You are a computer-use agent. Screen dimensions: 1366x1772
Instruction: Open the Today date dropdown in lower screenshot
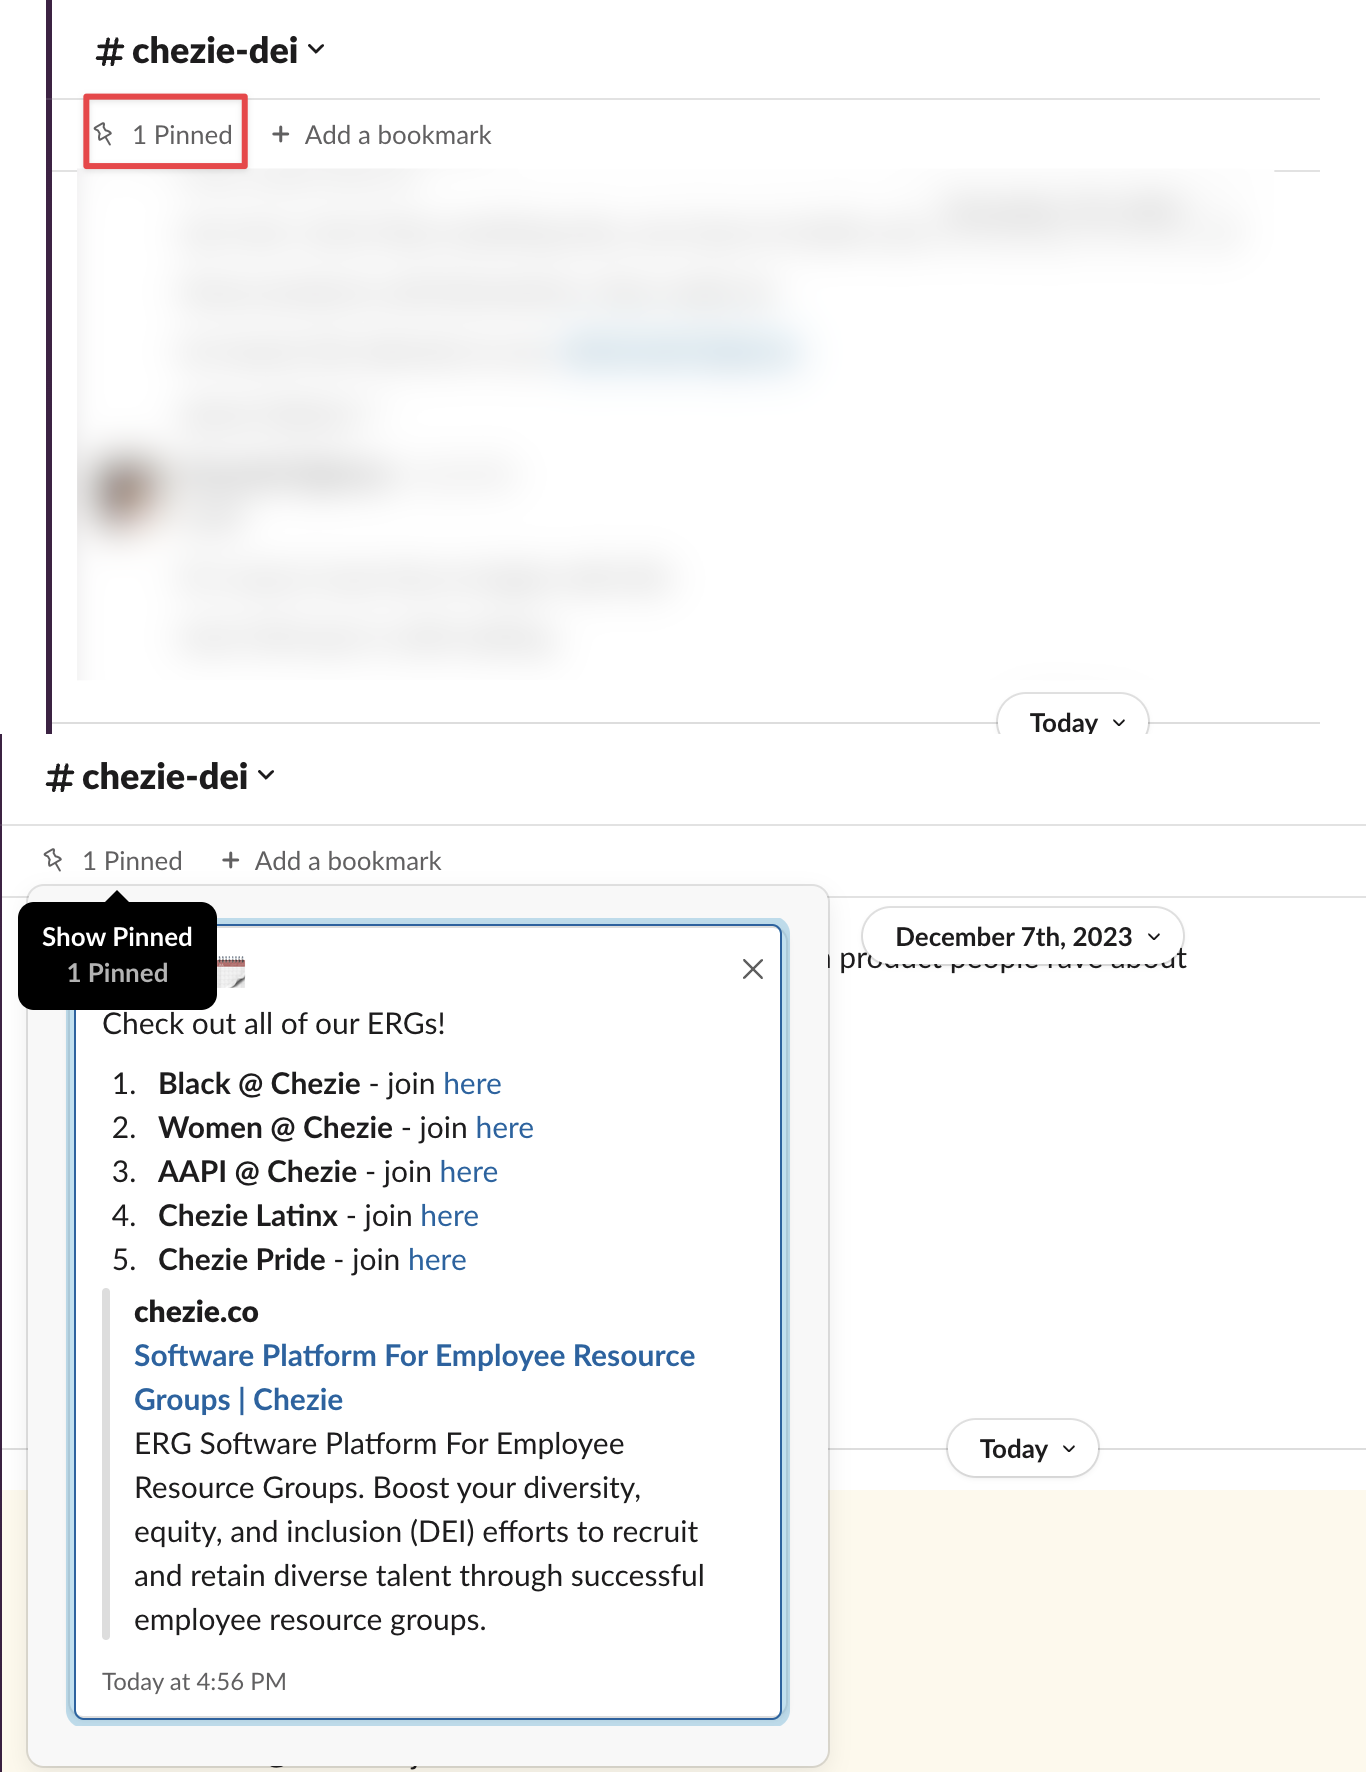(1023, 1448)
